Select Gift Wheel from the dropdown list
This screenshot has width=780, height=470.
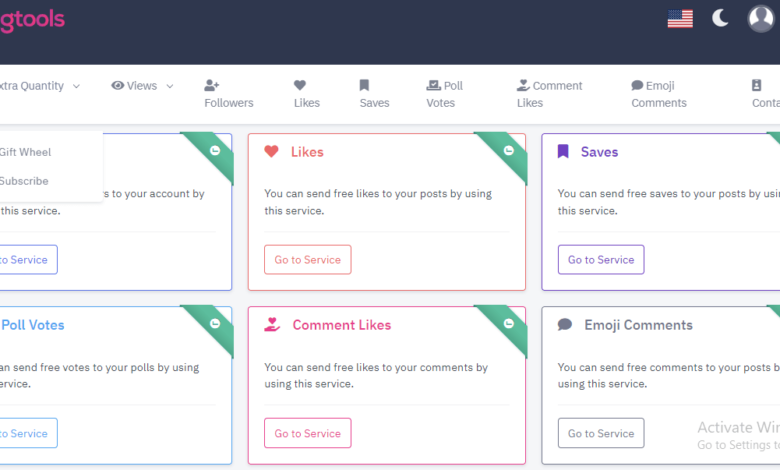pos(25,152)
